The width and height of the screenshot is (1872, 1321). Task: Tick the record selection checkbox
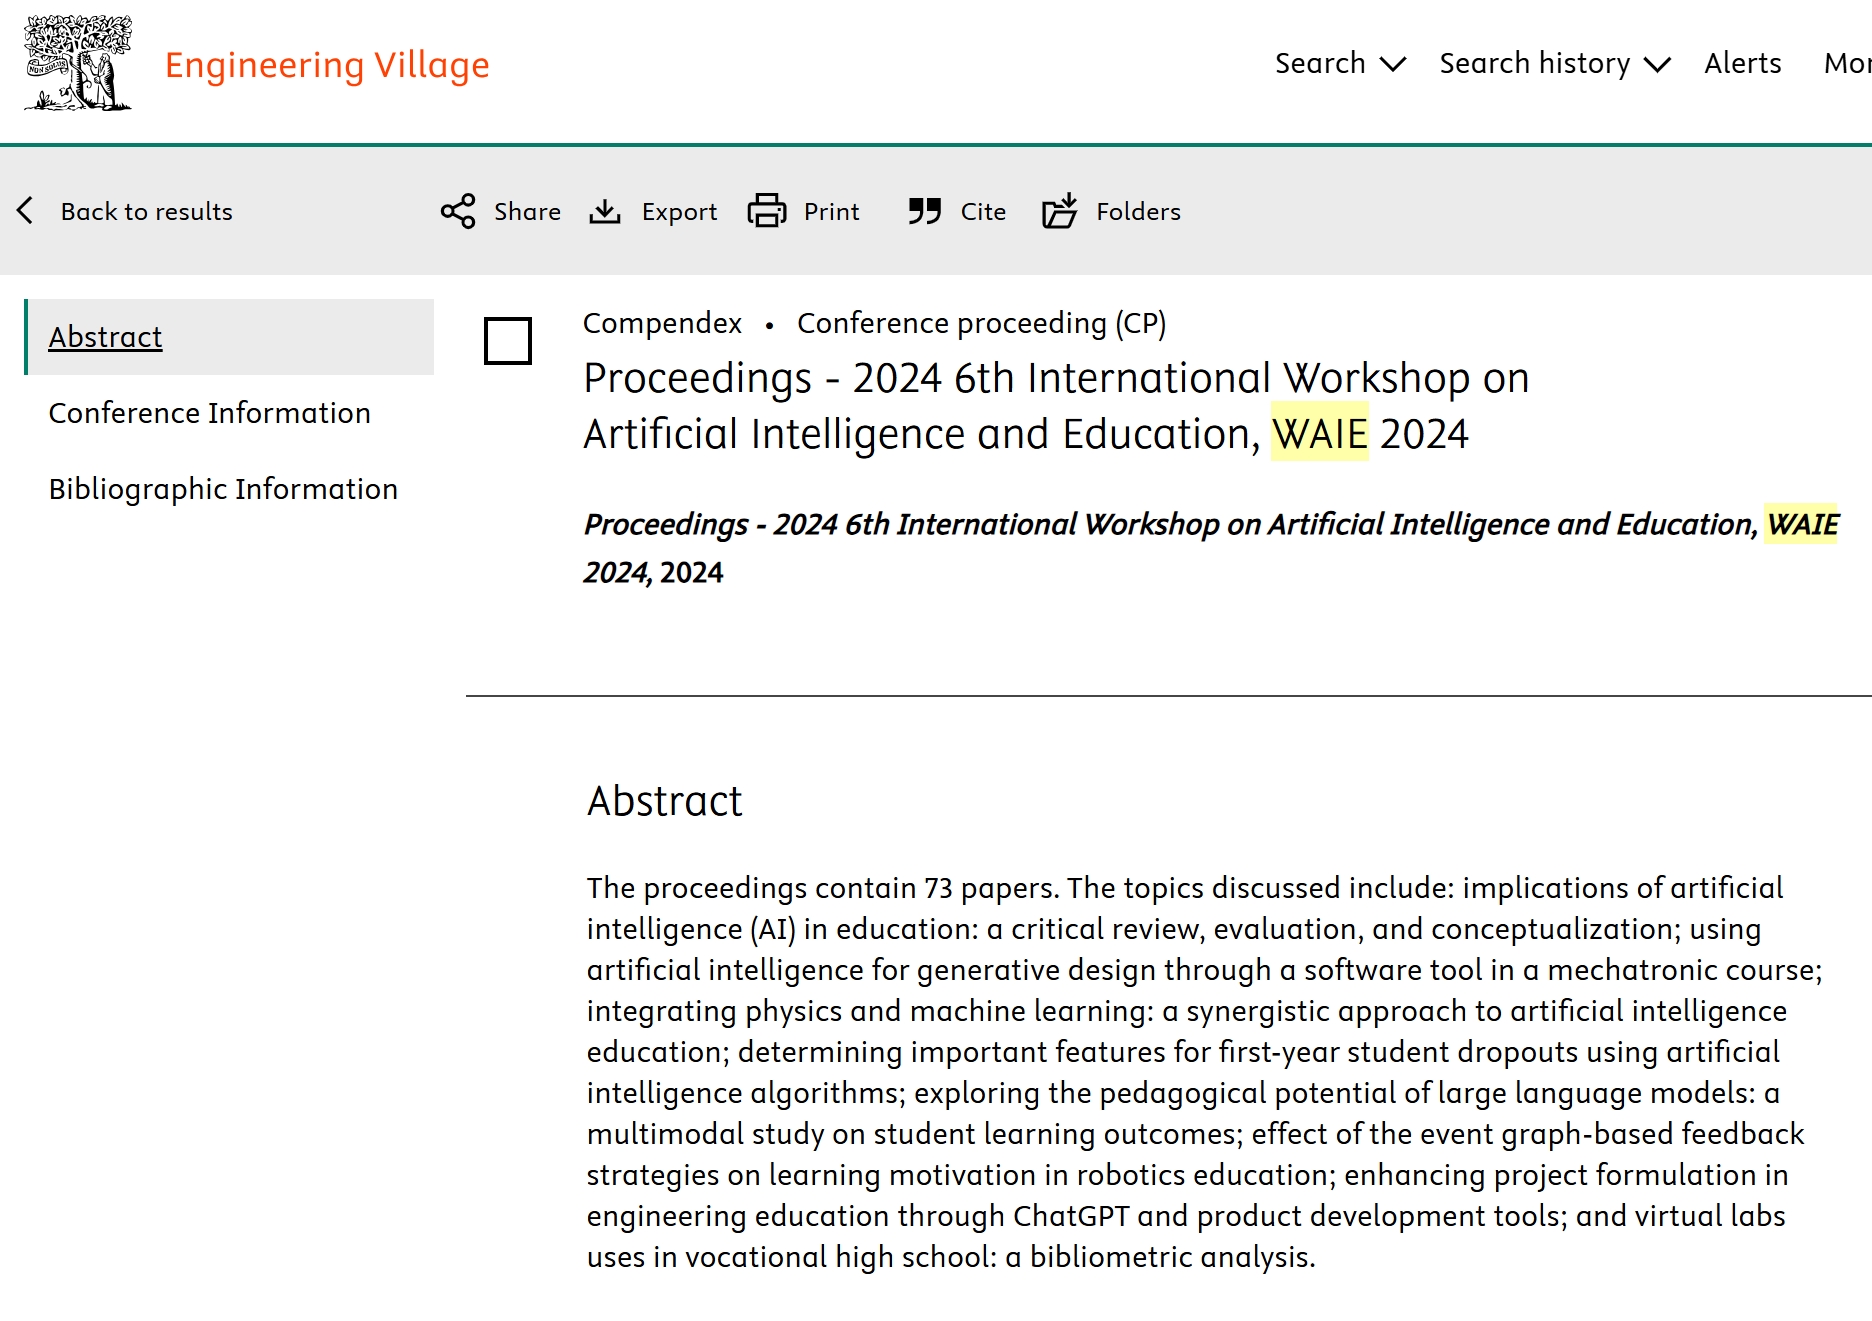tap(508, 341)
